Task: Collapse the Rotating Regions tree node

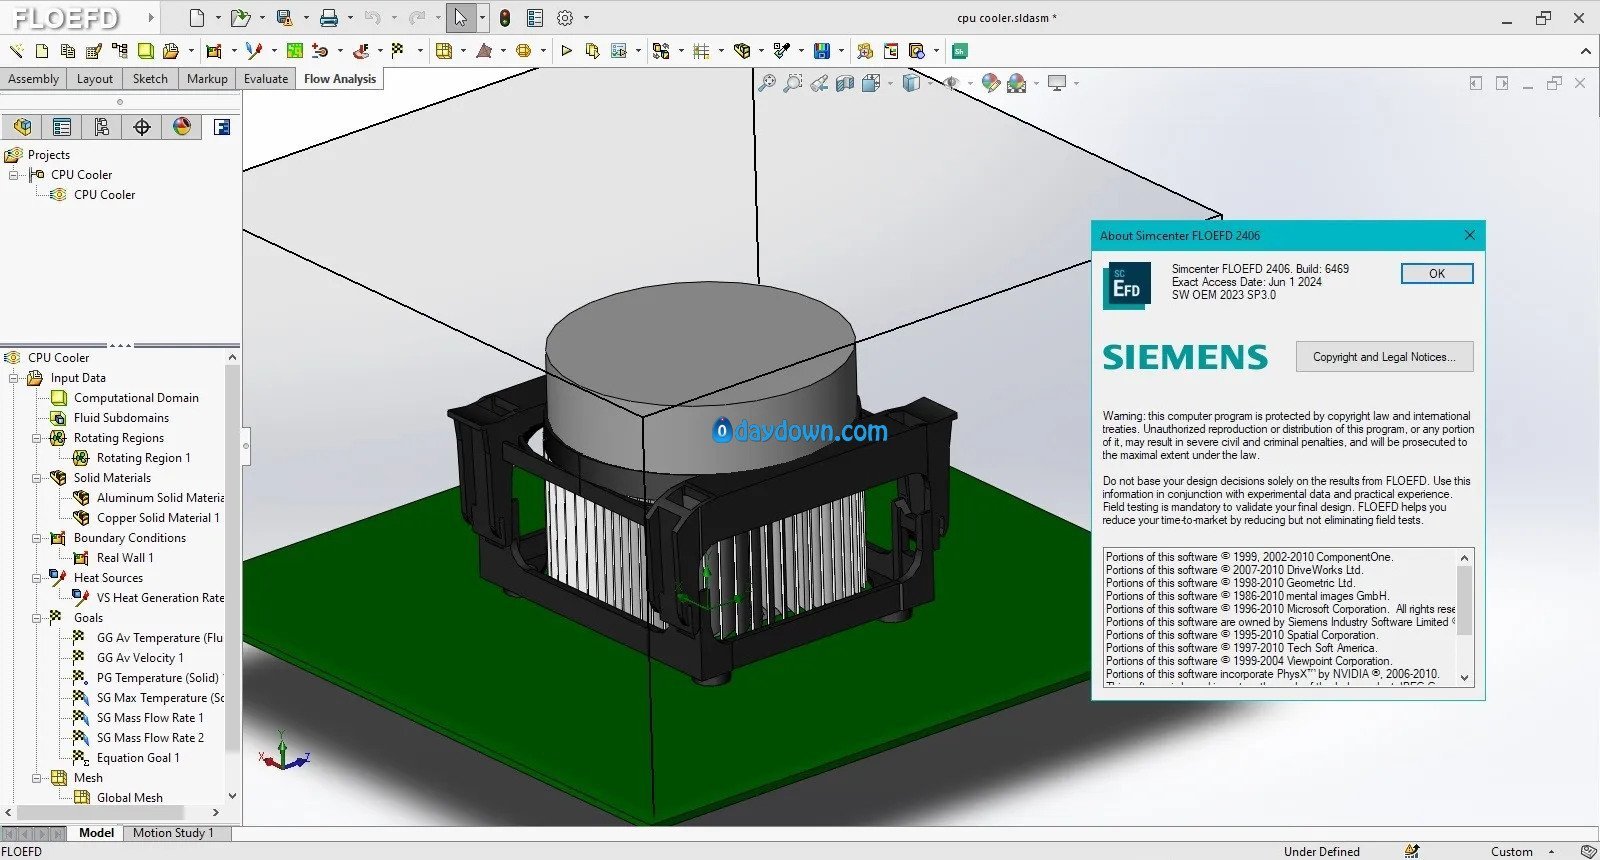Action: 37,438
